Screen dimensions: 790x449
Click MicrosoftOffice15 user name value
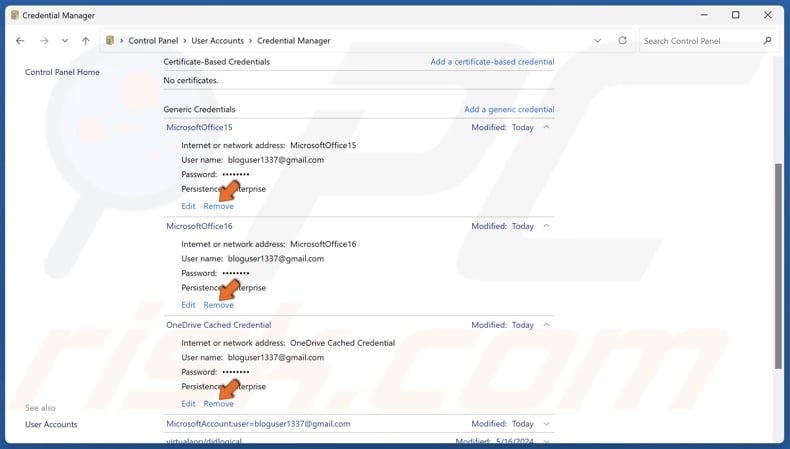[276, 160]
